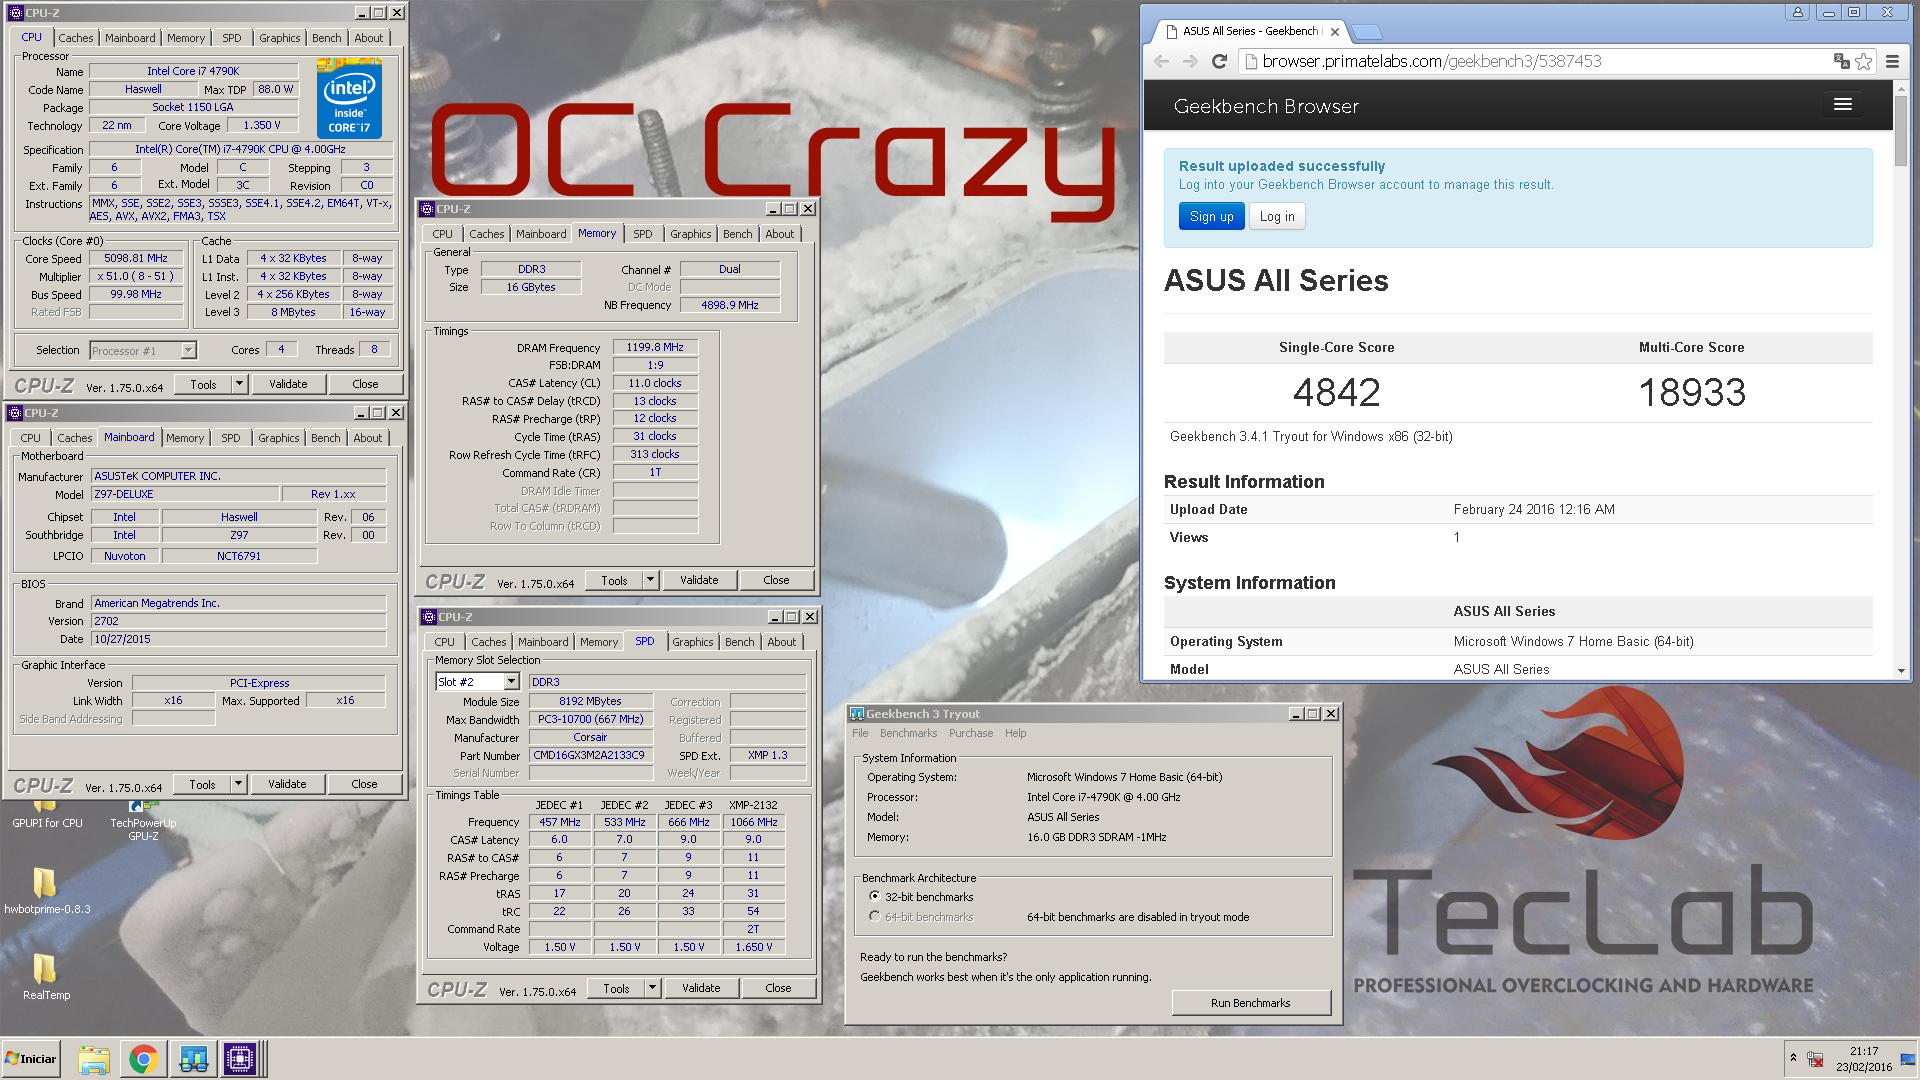Click the Chrome page vertical scrollbar

point(1901,132)
